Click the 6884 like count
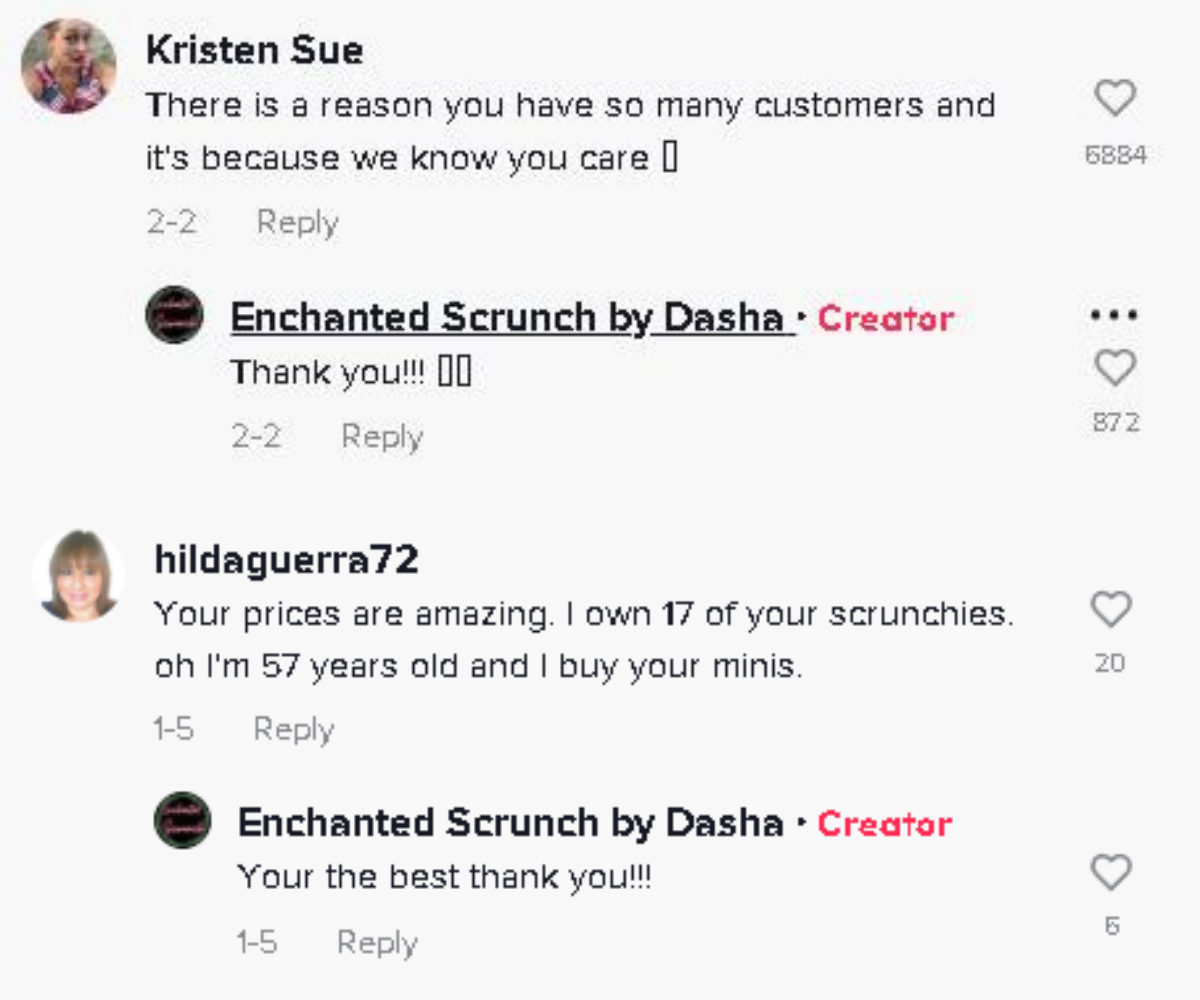 1115,155
